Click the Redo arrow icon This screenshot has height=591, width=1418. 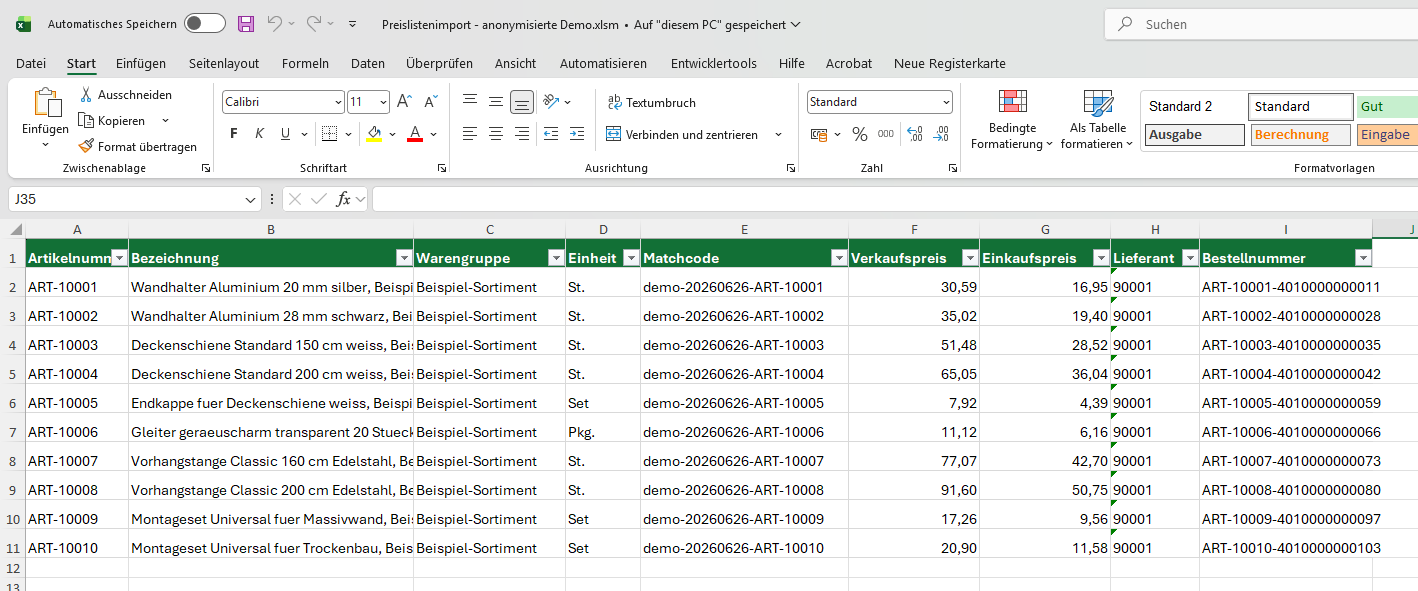314,24
